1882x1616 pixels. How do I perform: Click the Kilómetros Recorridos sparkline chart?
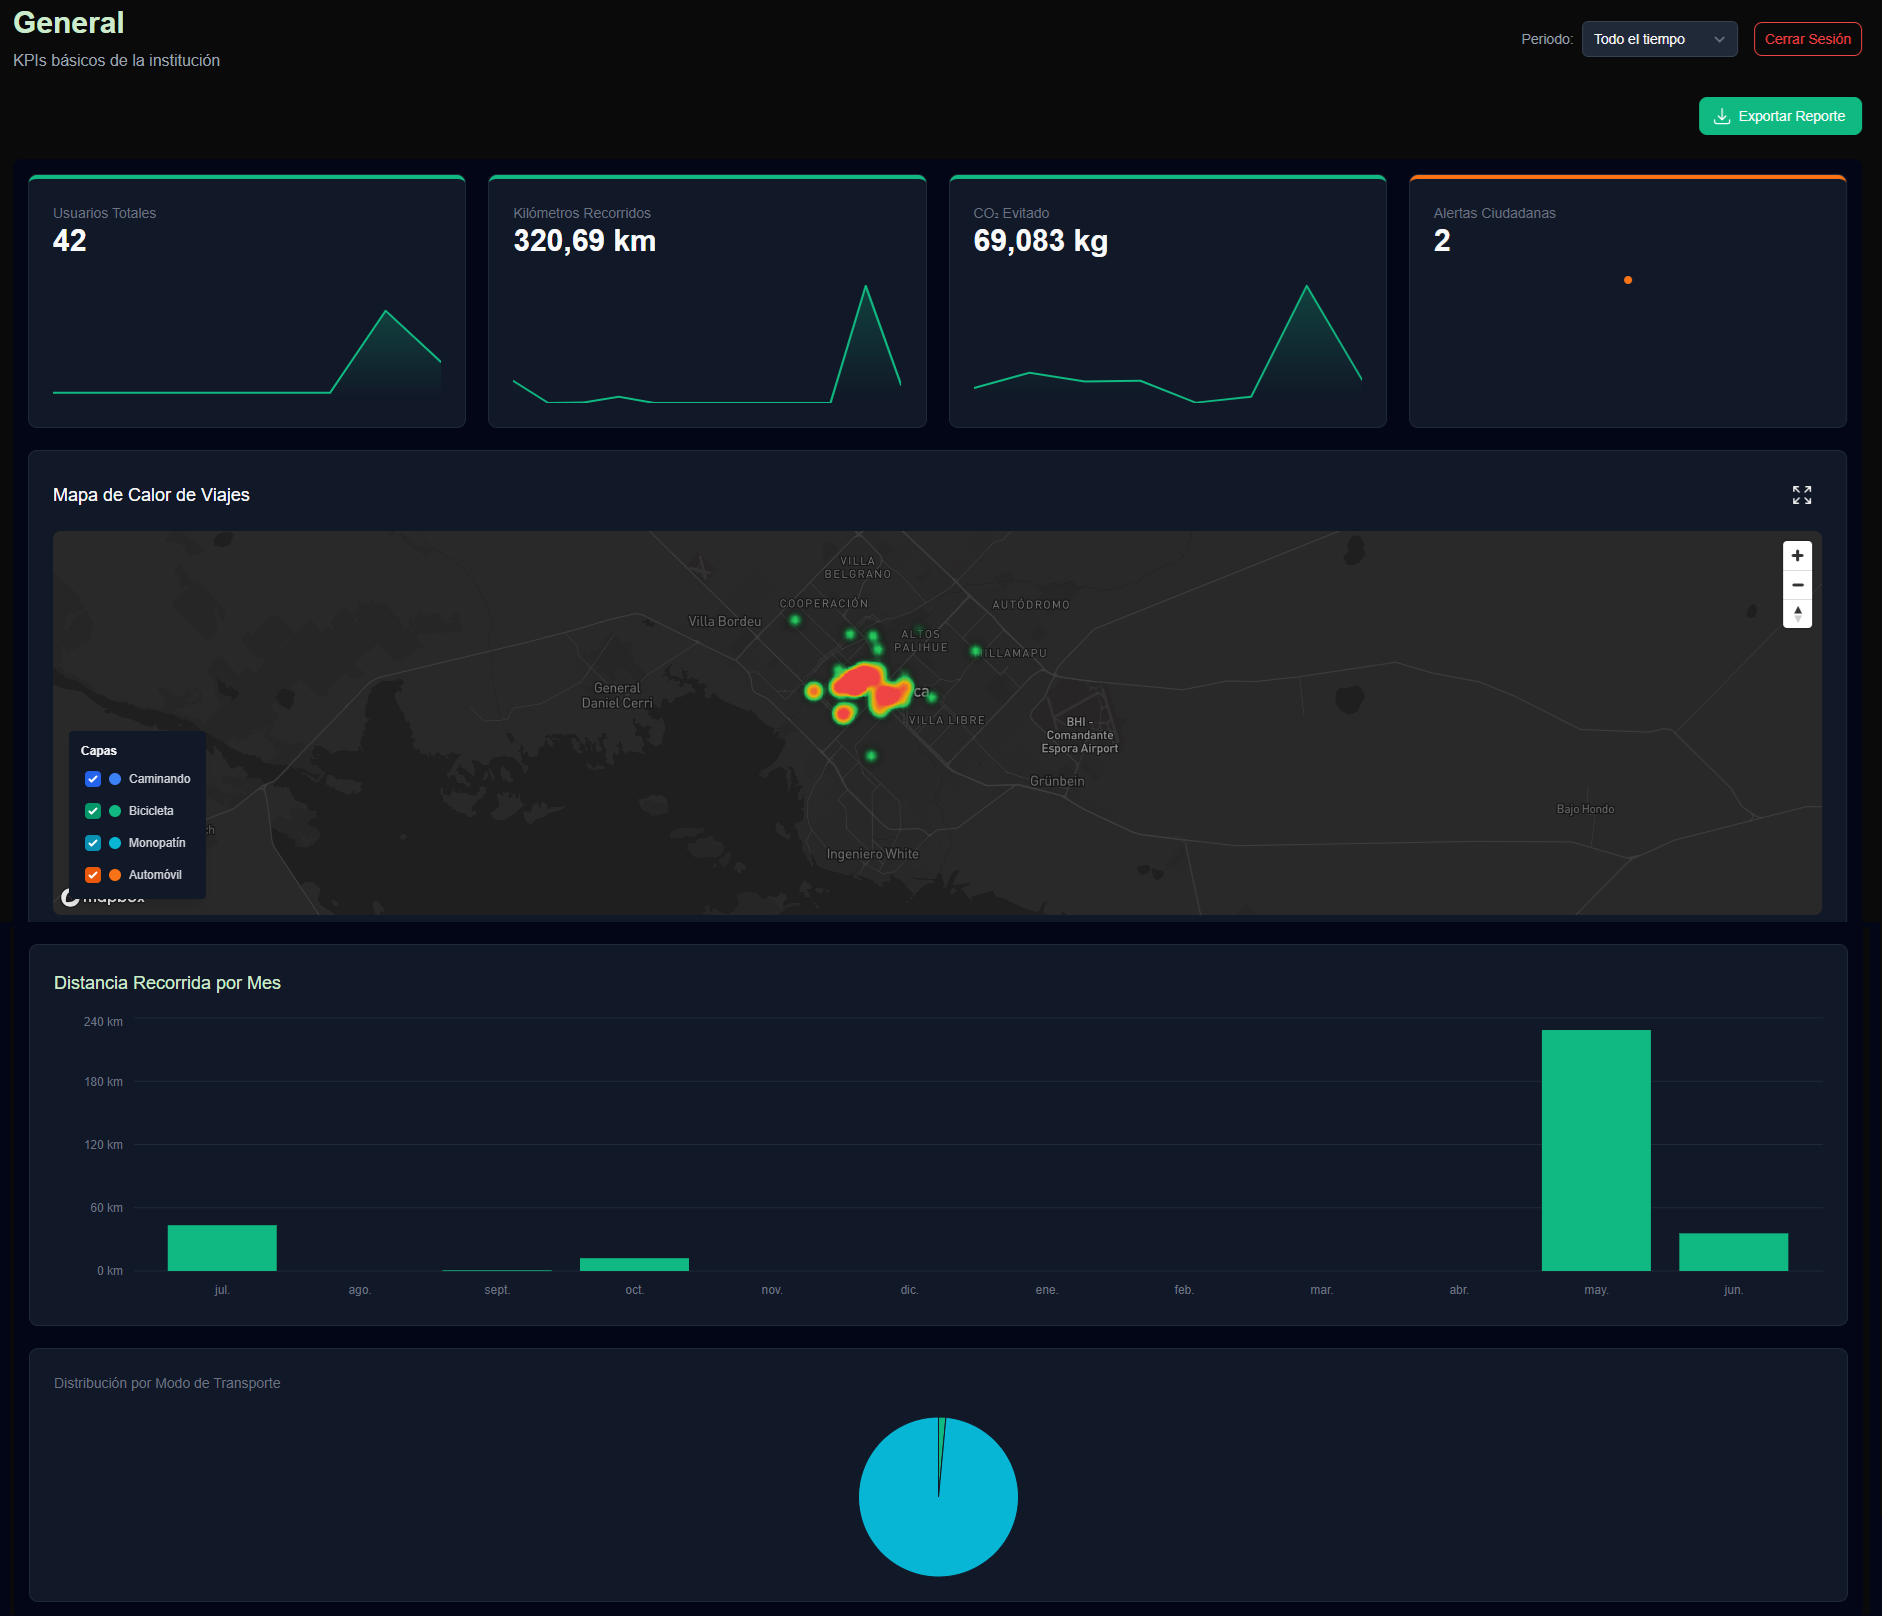tap(707, 345)
